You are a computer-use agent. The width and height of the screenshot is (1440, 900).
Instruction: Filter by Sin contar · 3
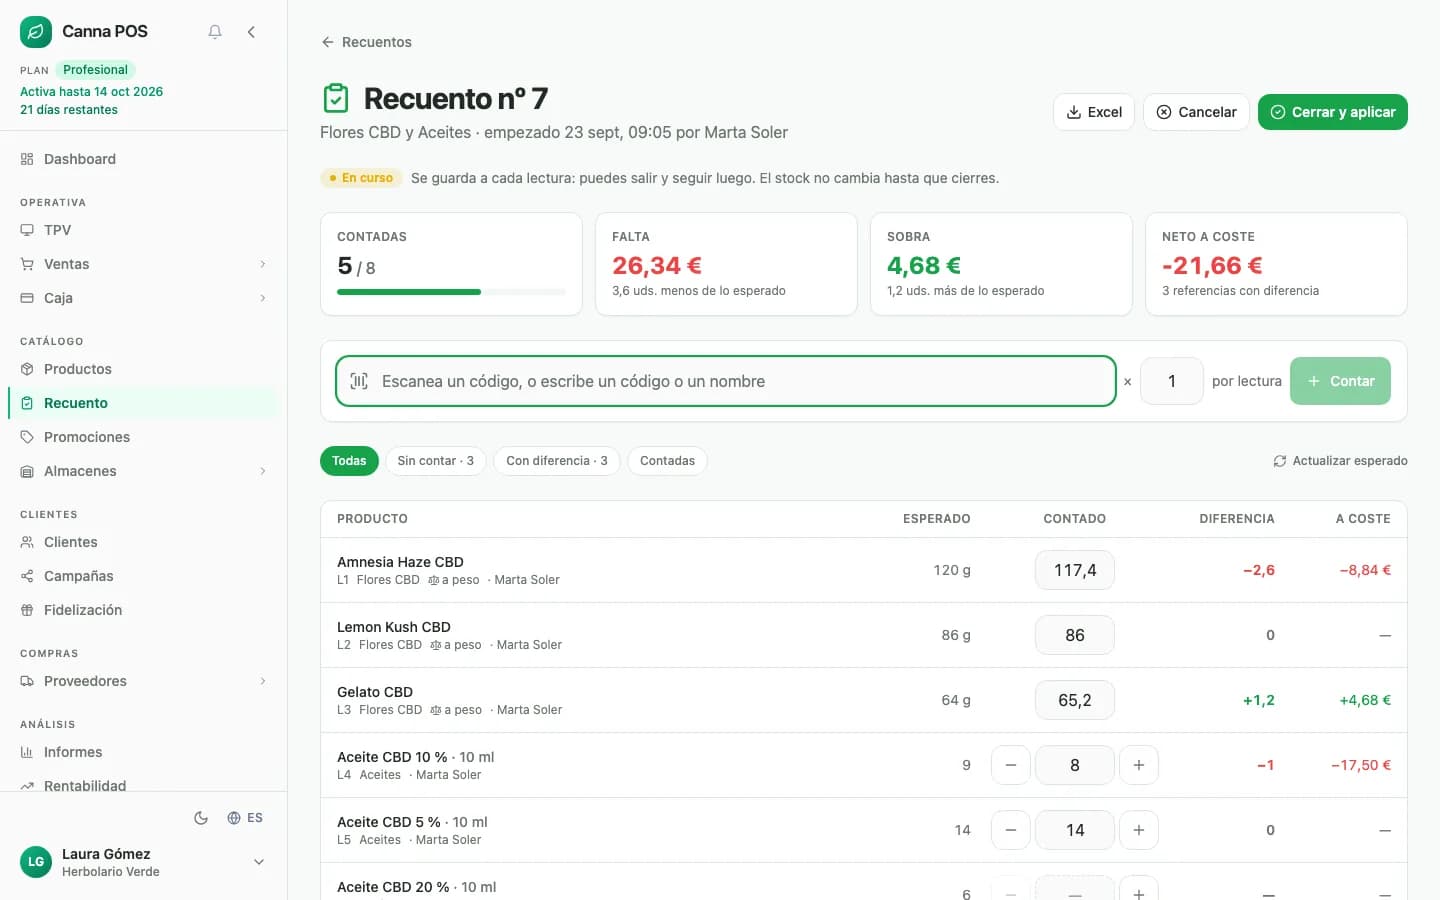click(x=436, y=461)
